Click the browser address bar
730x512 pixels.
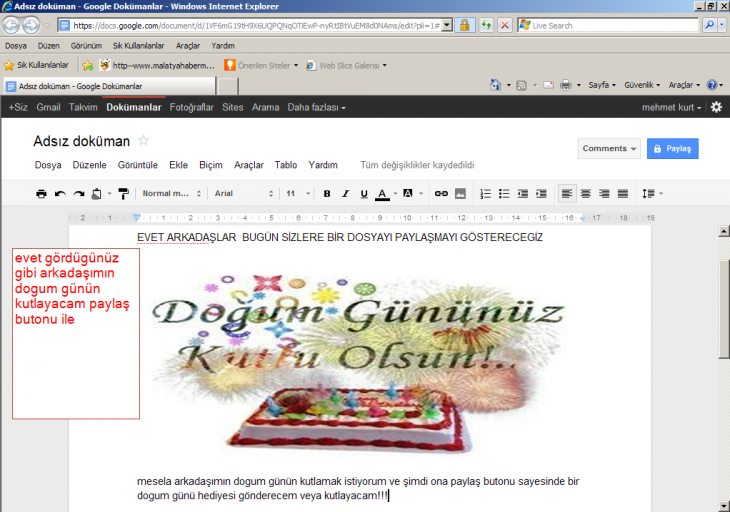point(255,26)
